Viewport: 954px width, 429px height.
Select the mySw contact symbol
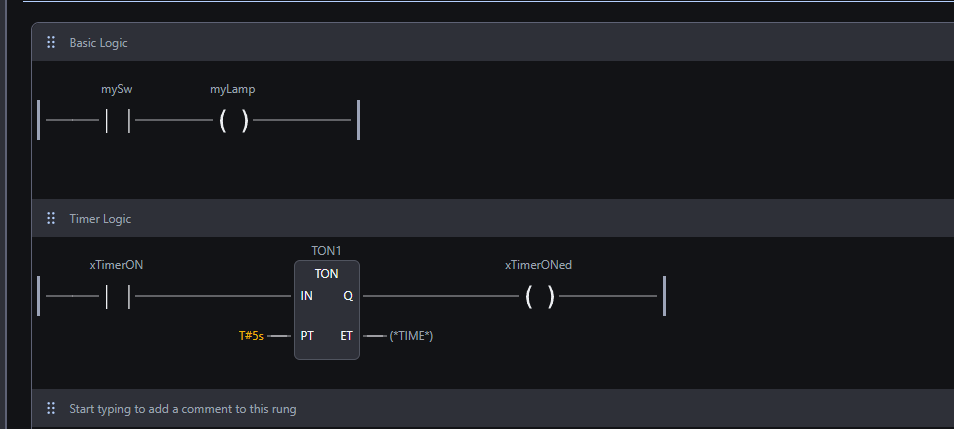pos(118,121)
